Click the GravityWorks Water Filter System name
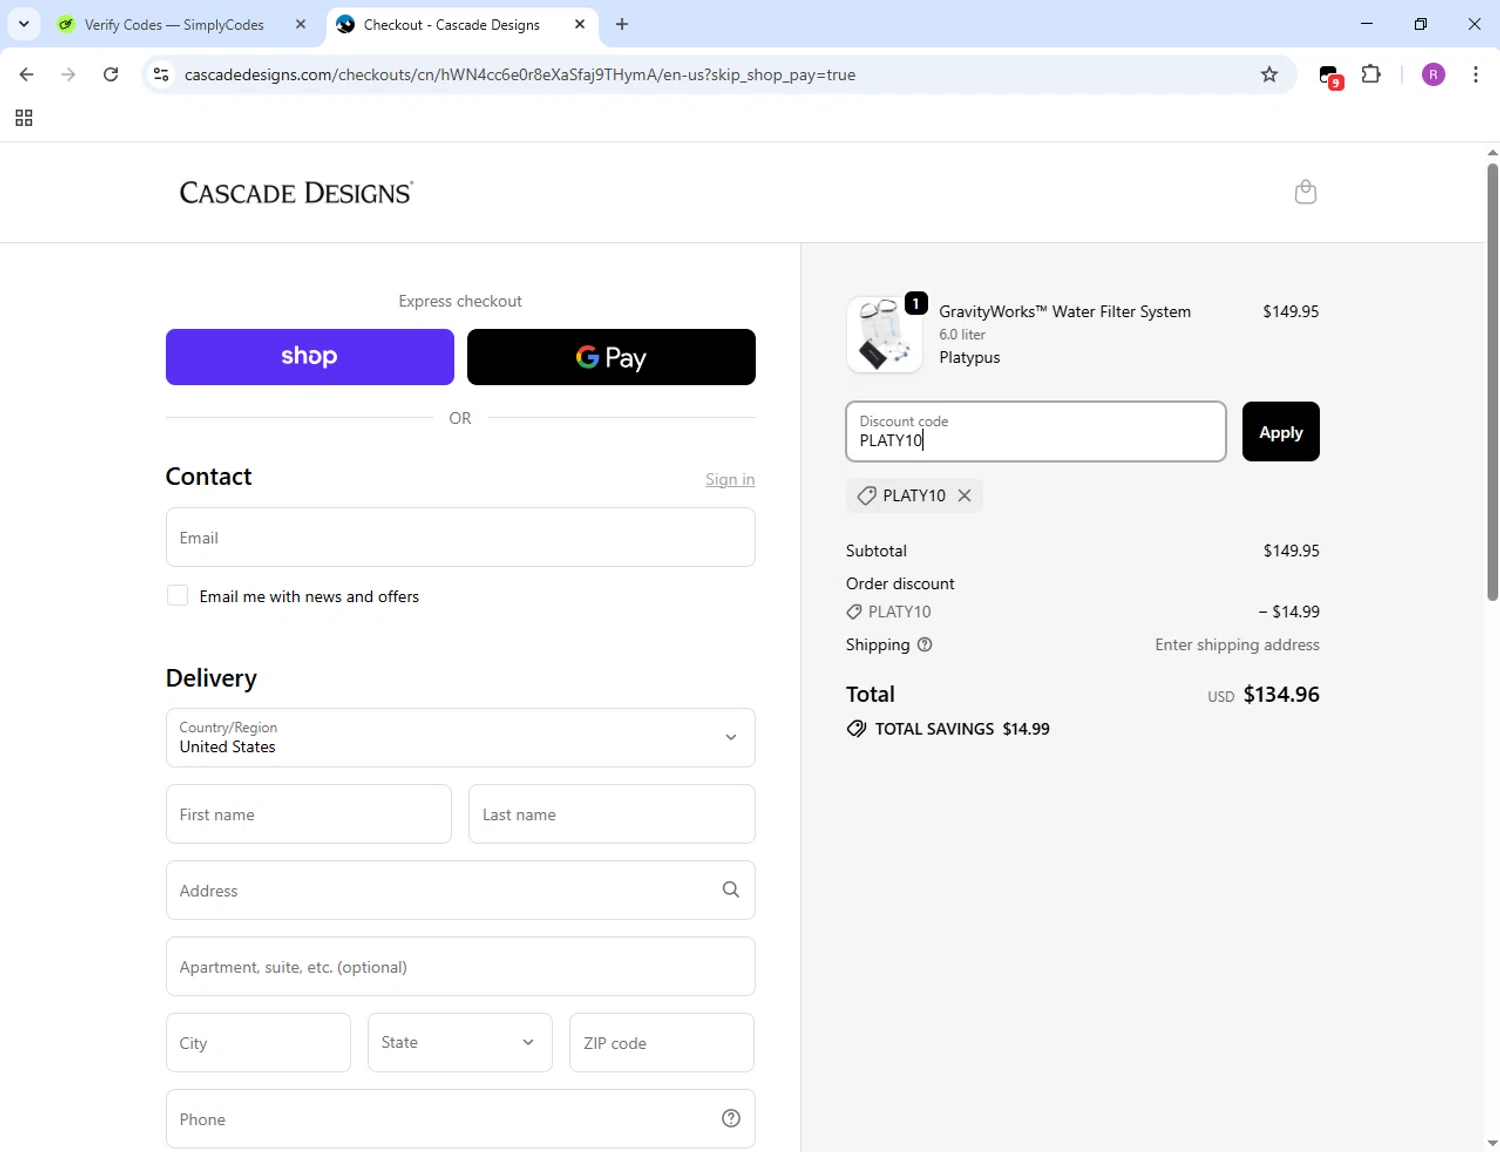 click(x=1065, y=312)
